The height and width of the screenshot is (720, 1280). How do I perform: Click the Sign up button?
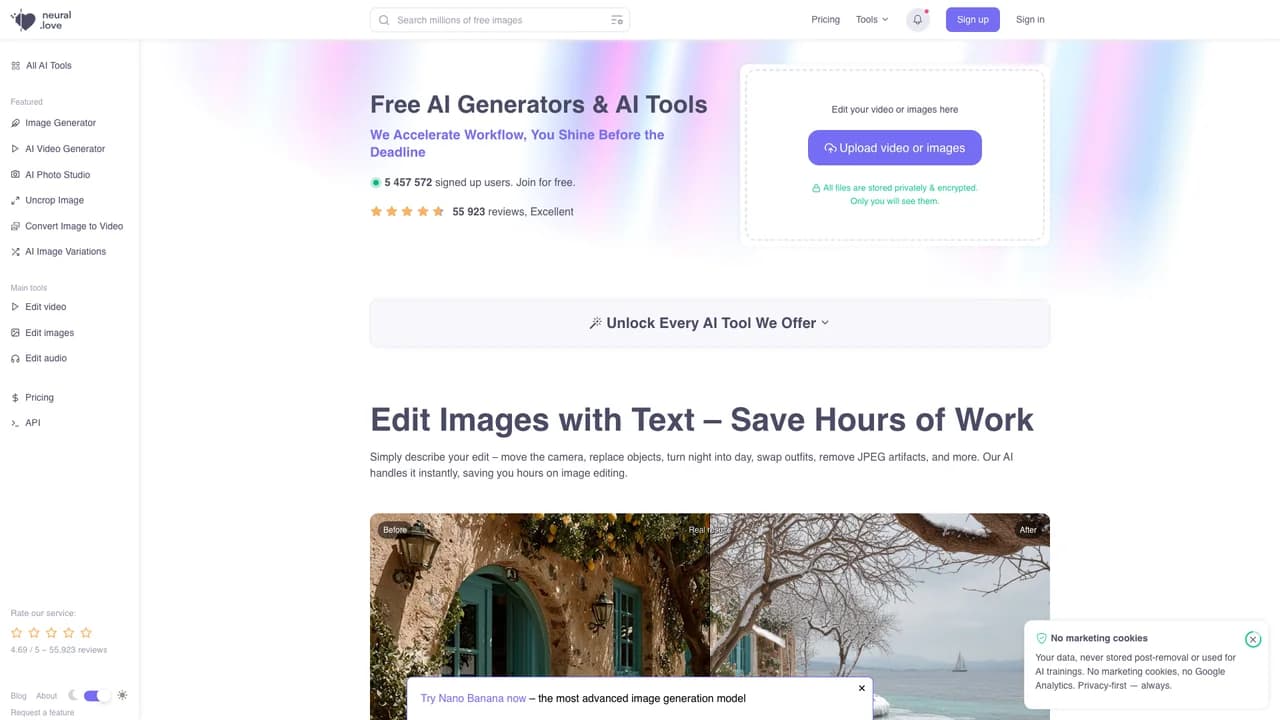point(973,20)
